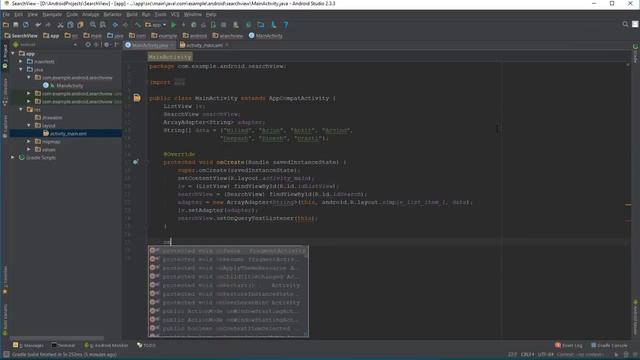Click the UTF-8 encoding status bar entry
Image resolution: width=640 pixels, height=360 pixels.
pos(546,355)
